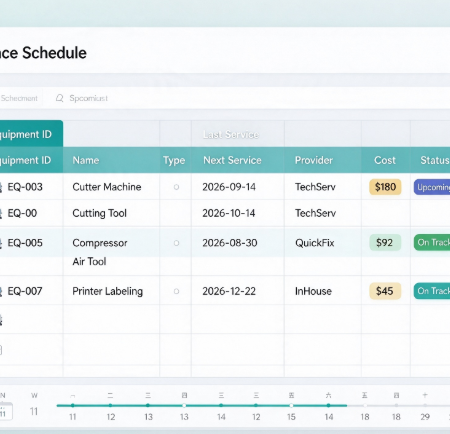Click the On Track badge in QuickFix row
Viewport: 450px width, 434px height.
tap(432, 242)
